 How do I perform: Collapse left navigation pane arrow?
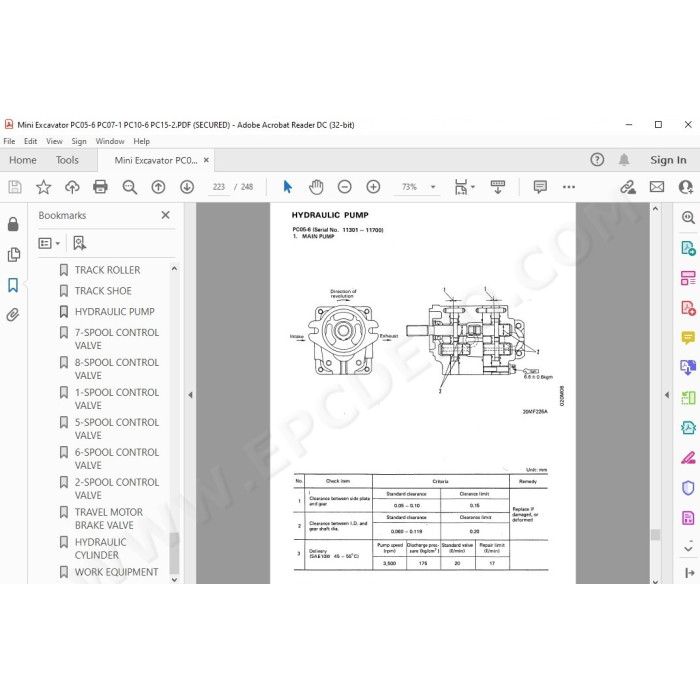click(191, 395)
